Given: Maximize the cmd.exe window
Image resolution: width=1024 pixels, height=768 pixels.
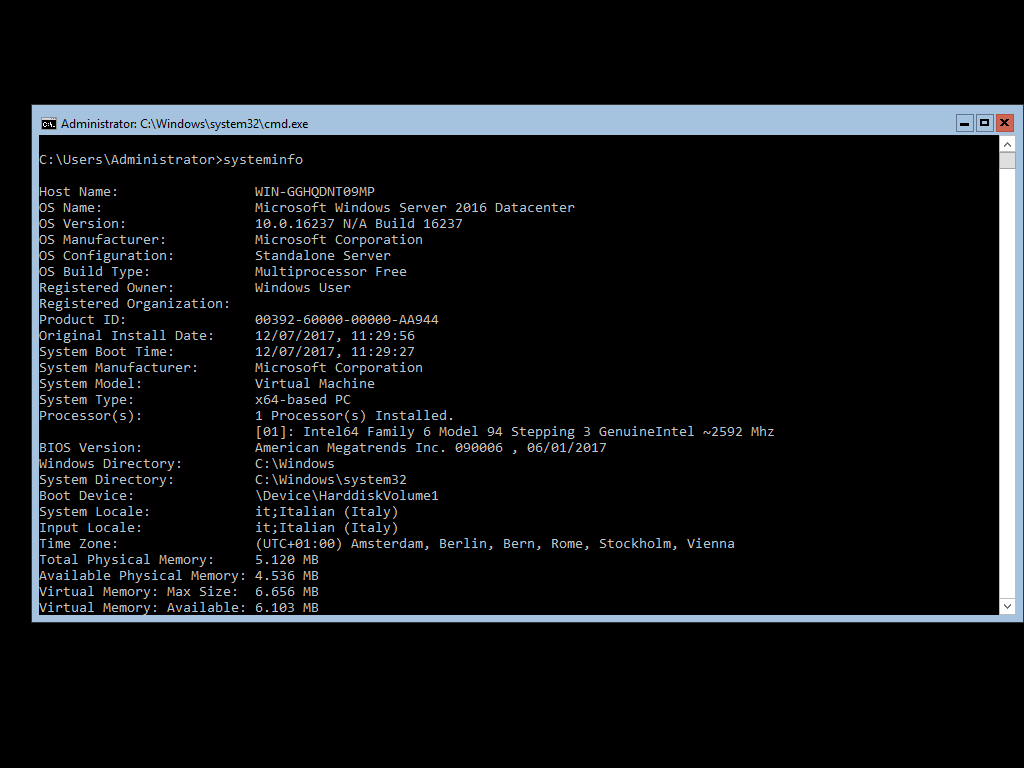Looking at the screenshot, I should click(x=984, y=123).
